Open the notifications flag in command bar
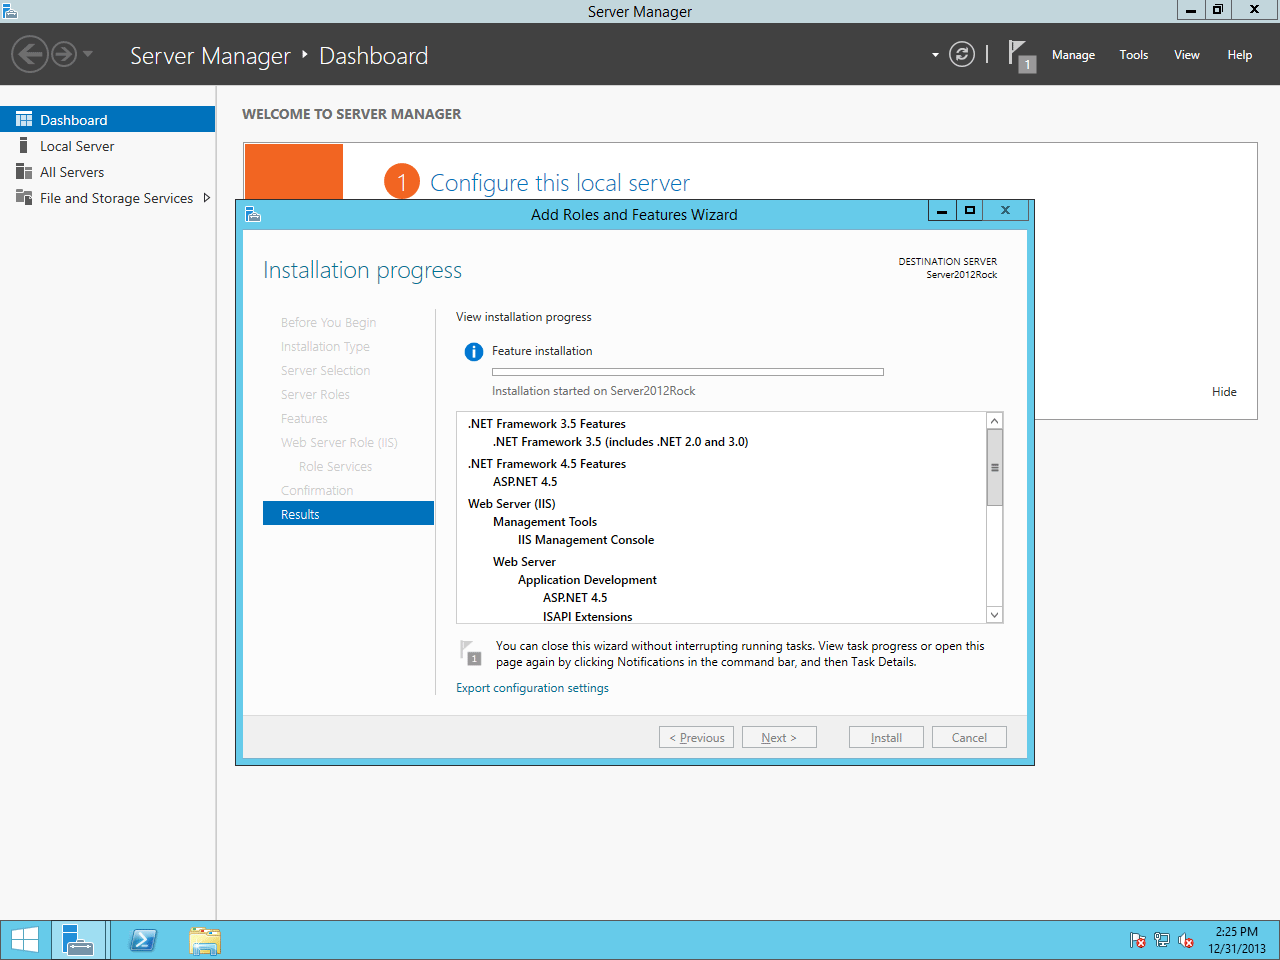The image size is (1280, 960). (x=1021, y=55)
